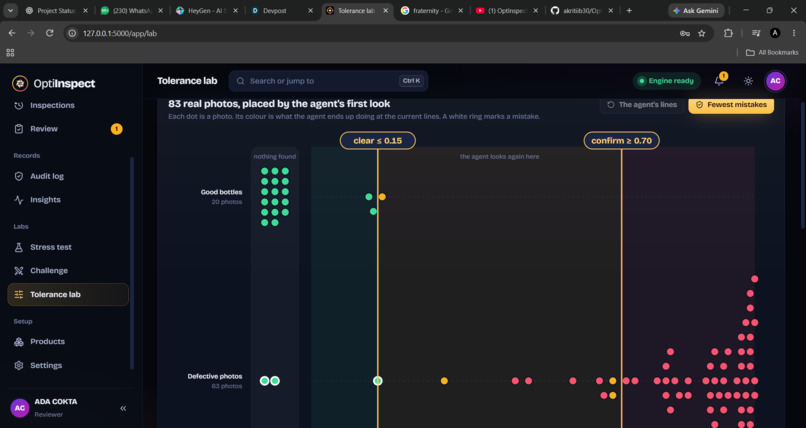Open notifications bell
Screen dimensions: 806x428
click(719, 81)
